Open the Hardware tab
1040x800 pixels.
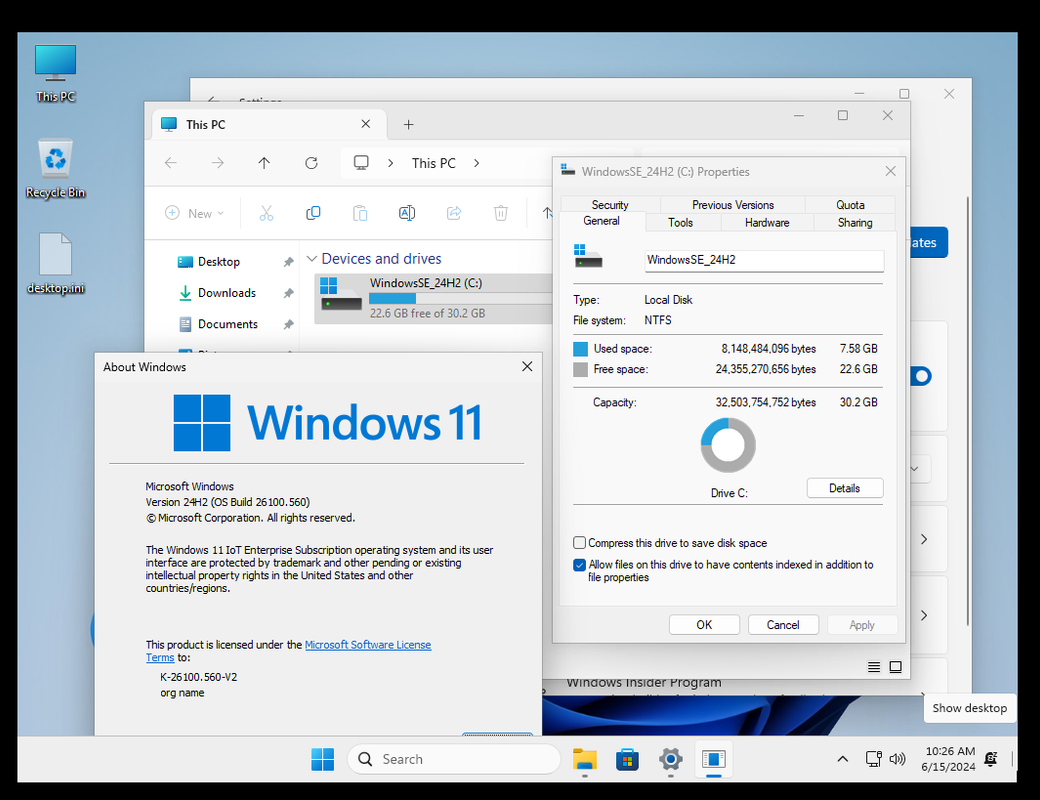tap(767, 222)
